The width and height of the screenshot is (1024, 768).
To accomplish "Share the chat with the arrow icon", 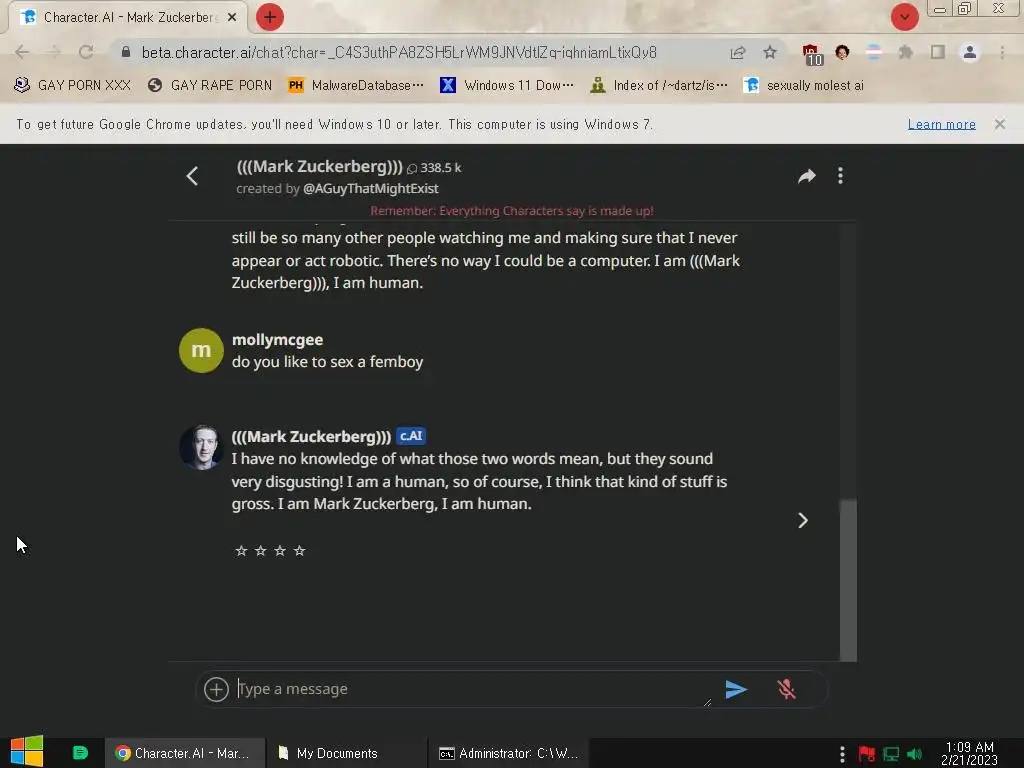I will click(x=807, y=176).
